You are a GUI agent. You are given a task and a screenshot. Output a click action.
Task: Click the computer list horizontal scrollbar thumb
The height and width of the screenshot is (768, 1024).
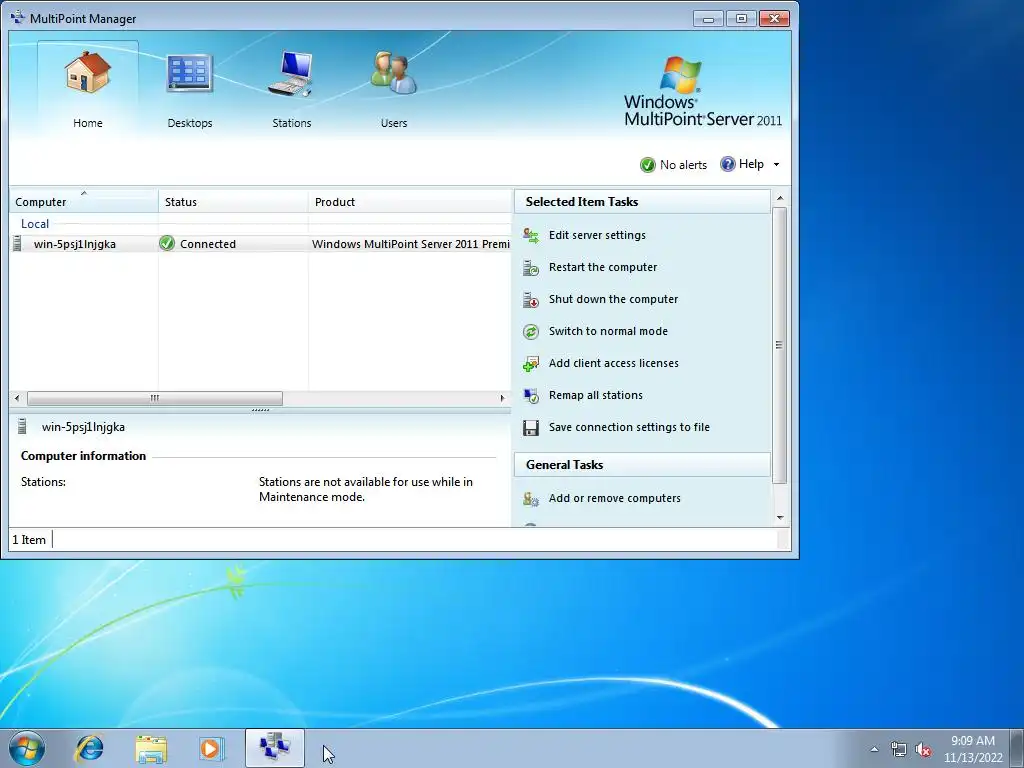pyautogui.click(x=155, y=398)
